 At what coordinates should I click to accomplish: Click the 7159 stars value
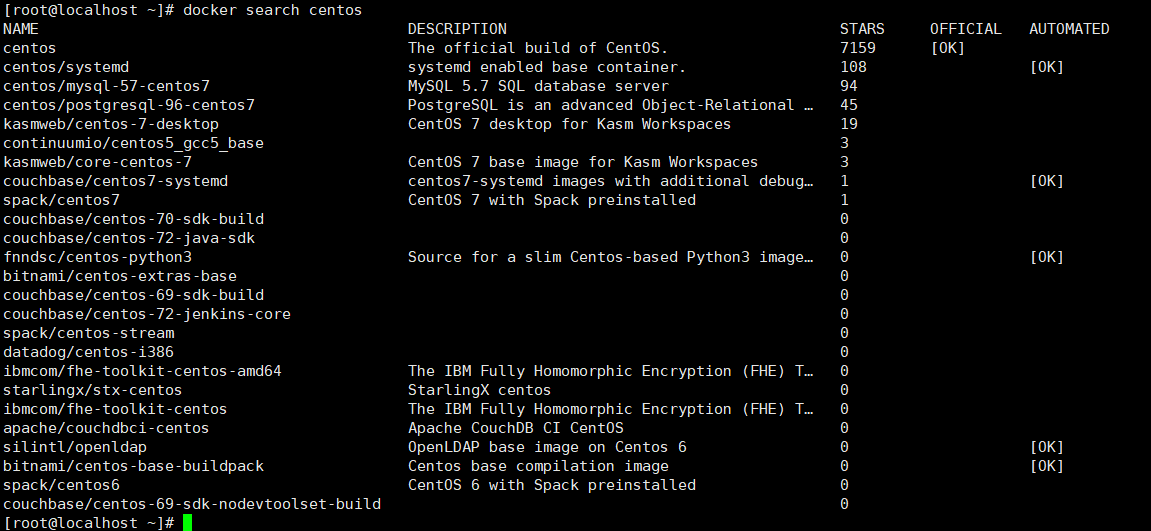[x=857, y=48]
